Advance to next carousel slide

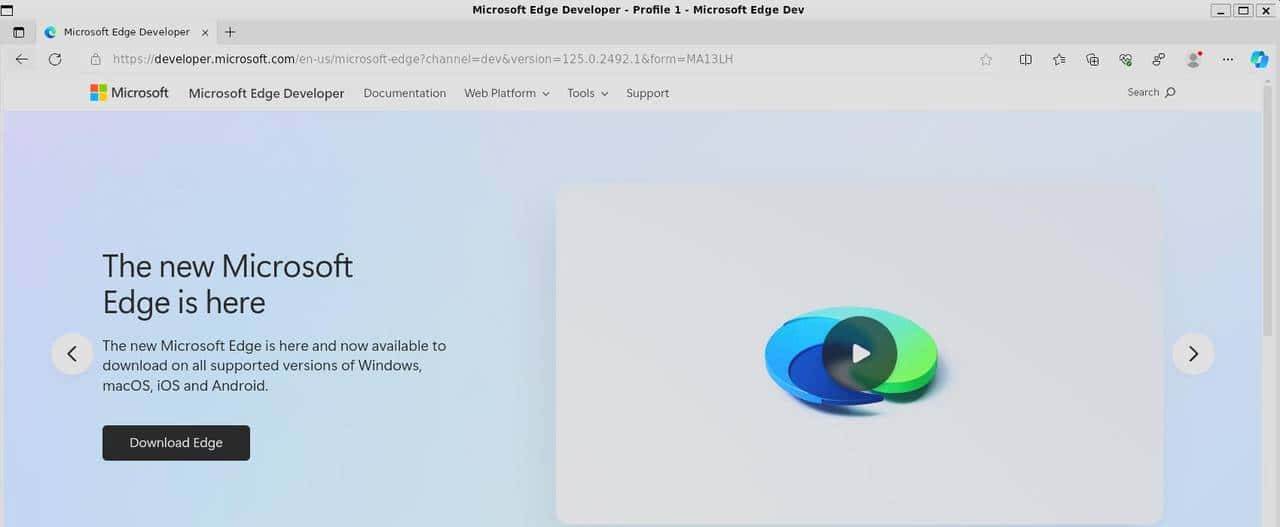(1193, 353)
